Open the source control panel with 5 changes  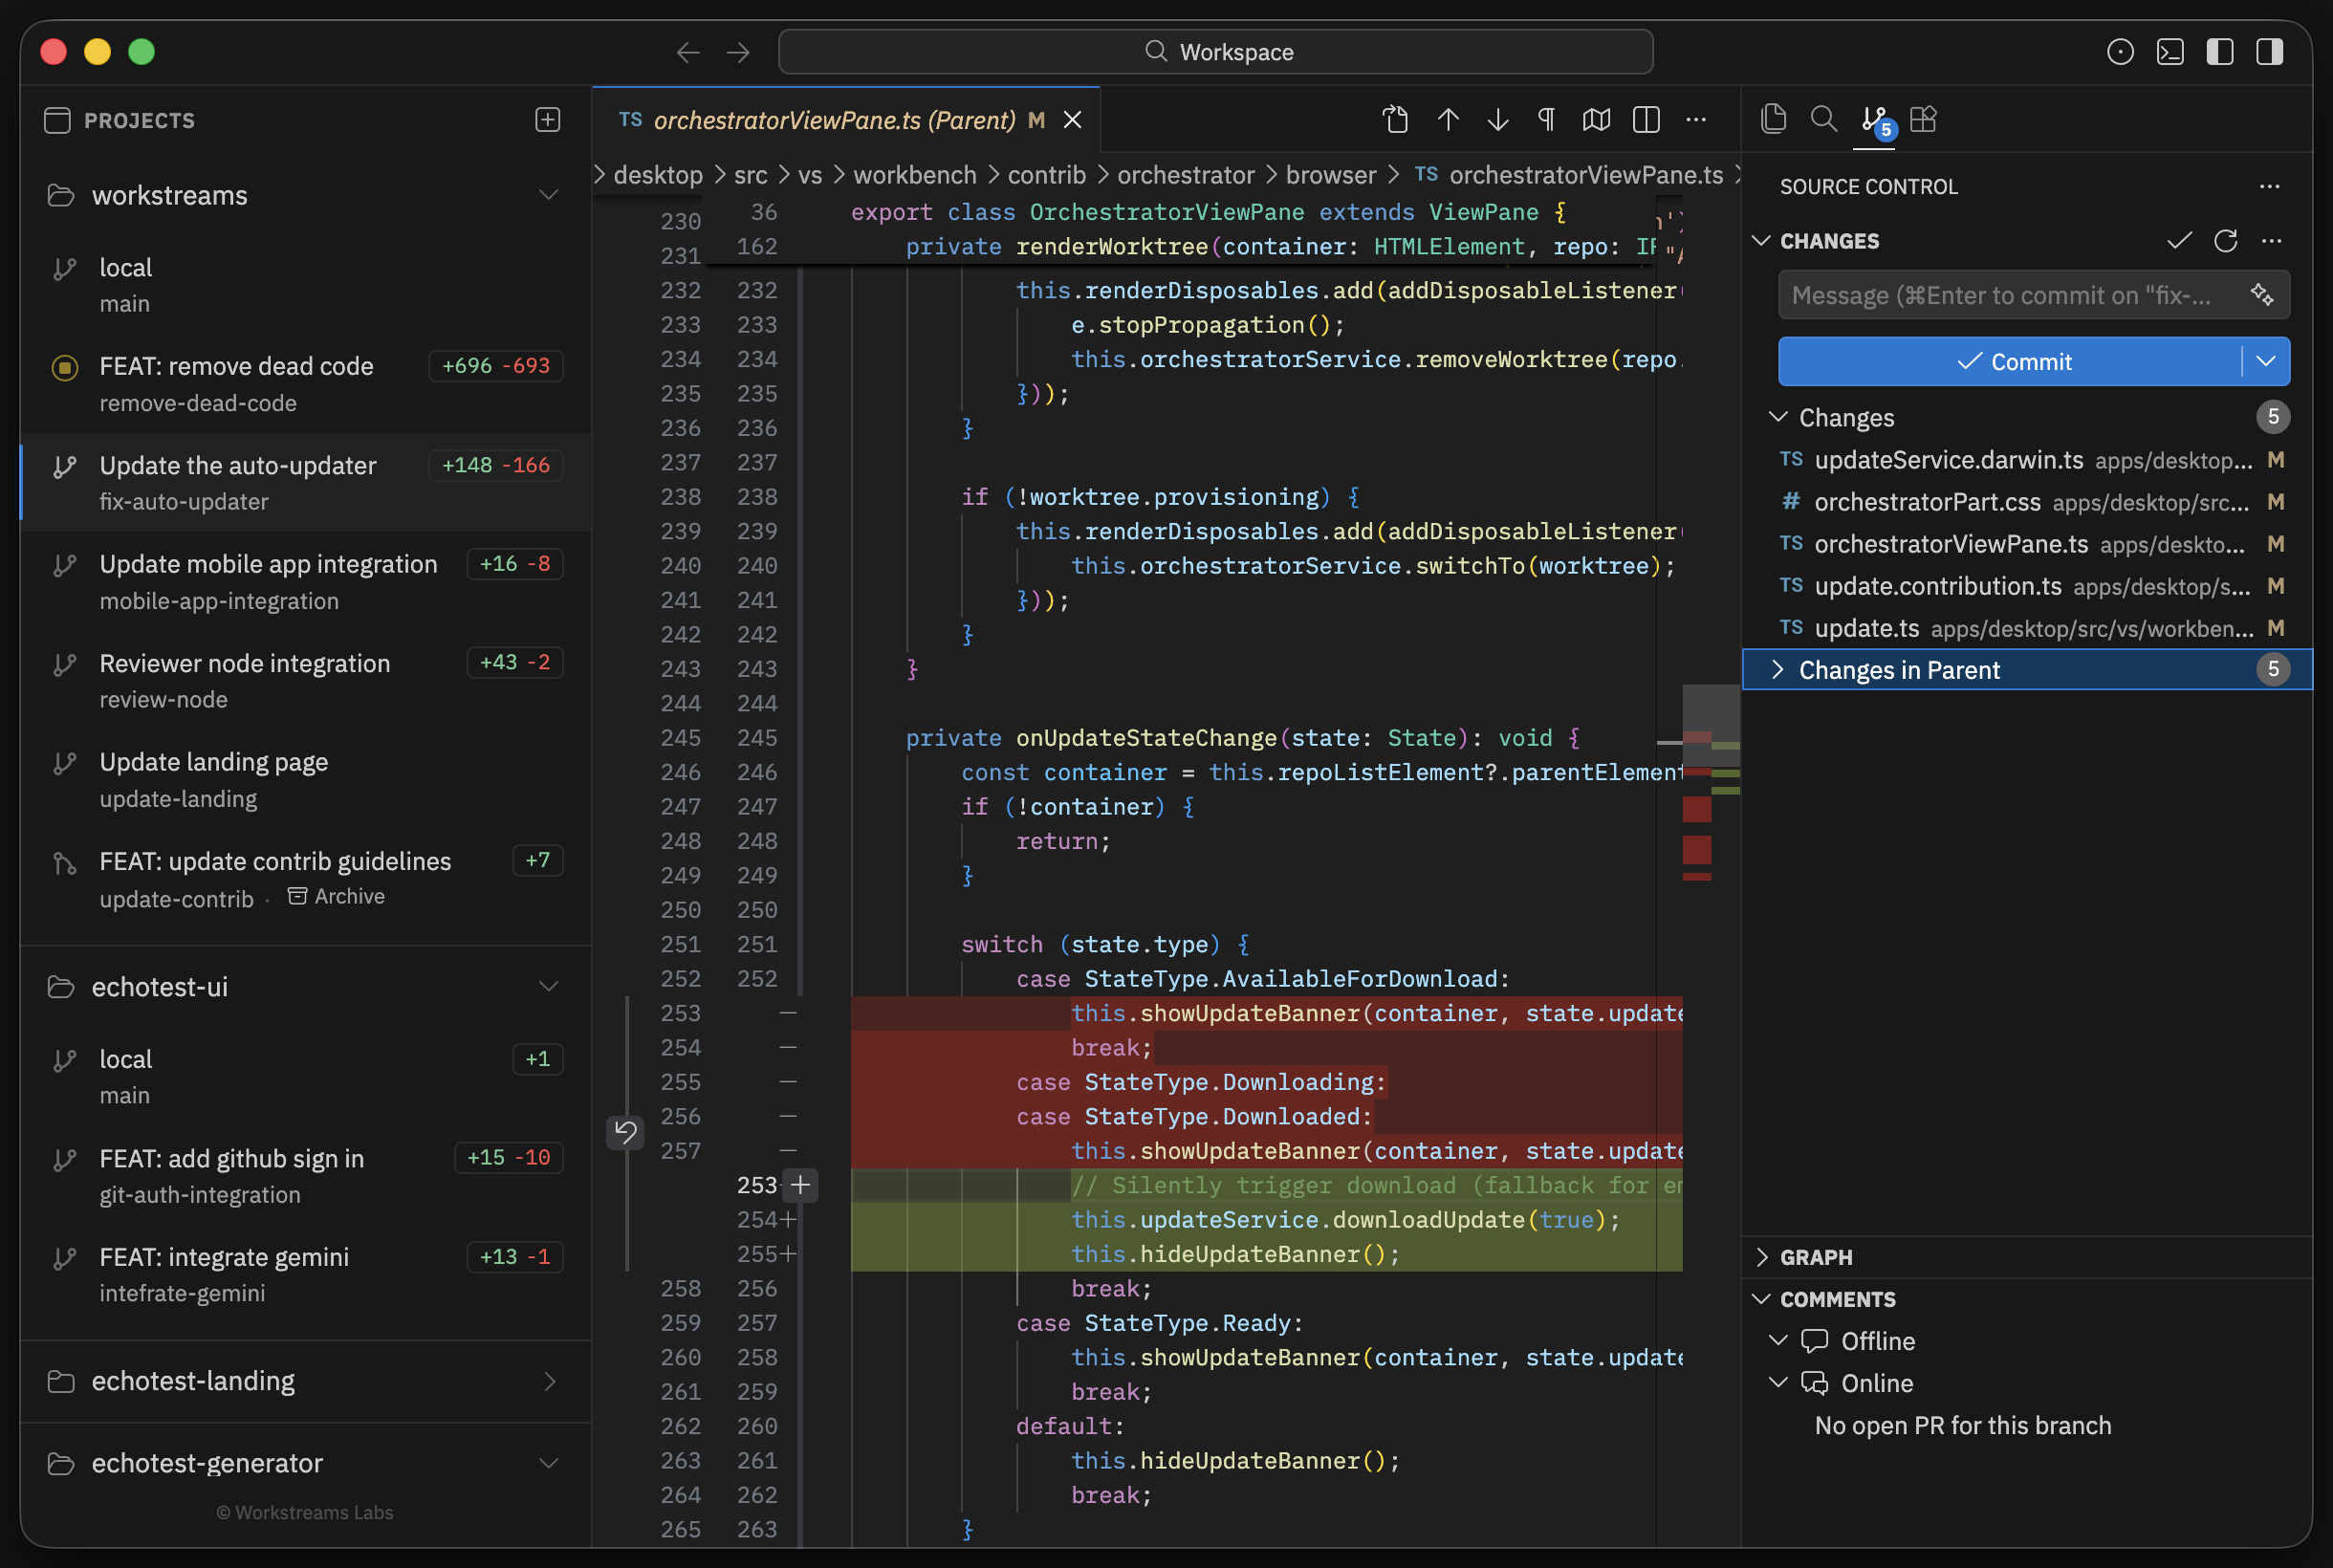click(x=1873, y=119)
